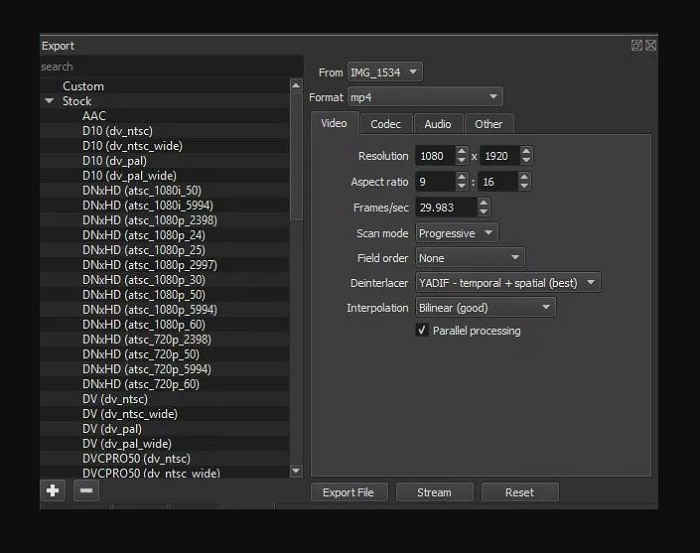Click the Stream button
The image size is (700, 553).
[434, 492]
